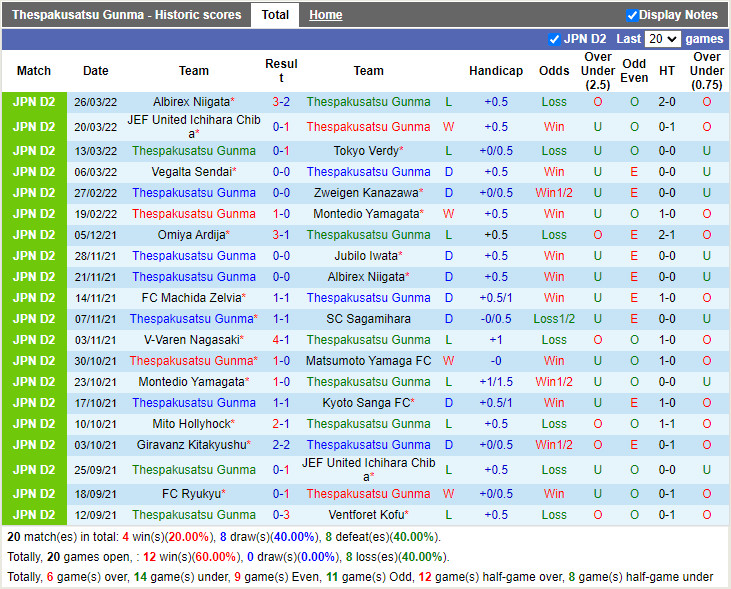Open Vegalta Sendai team link
731x589 pixels.
tap(192, 172)
